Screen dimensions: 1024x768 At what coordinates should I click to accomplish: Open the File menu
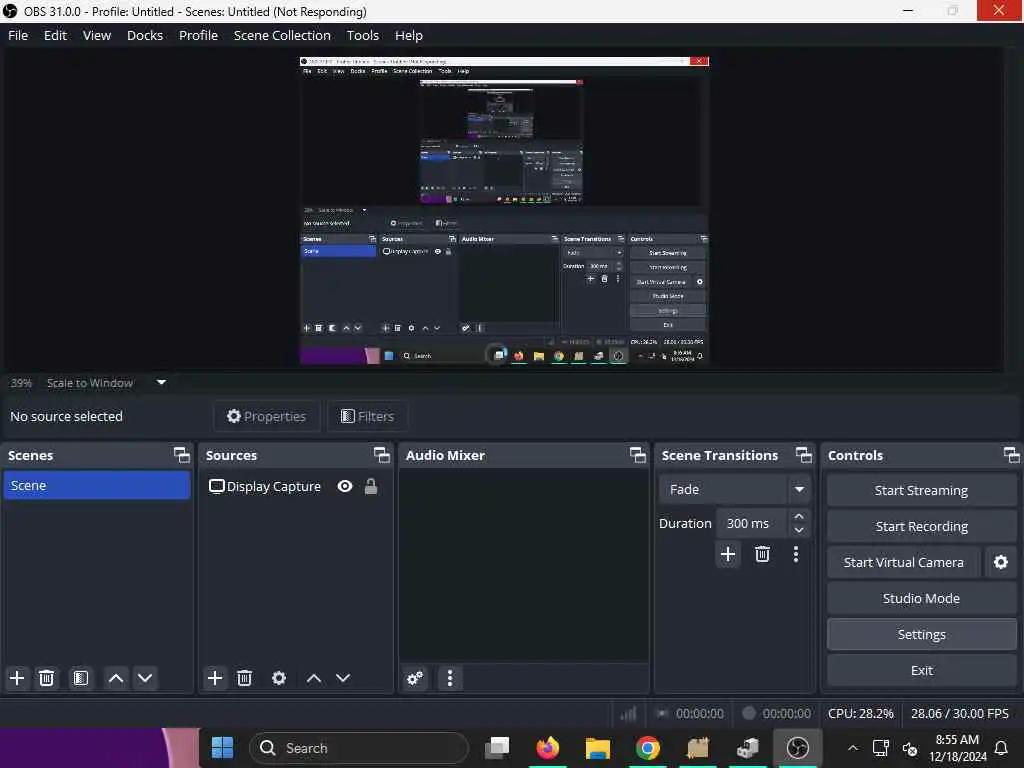click(x=18, y=35)
